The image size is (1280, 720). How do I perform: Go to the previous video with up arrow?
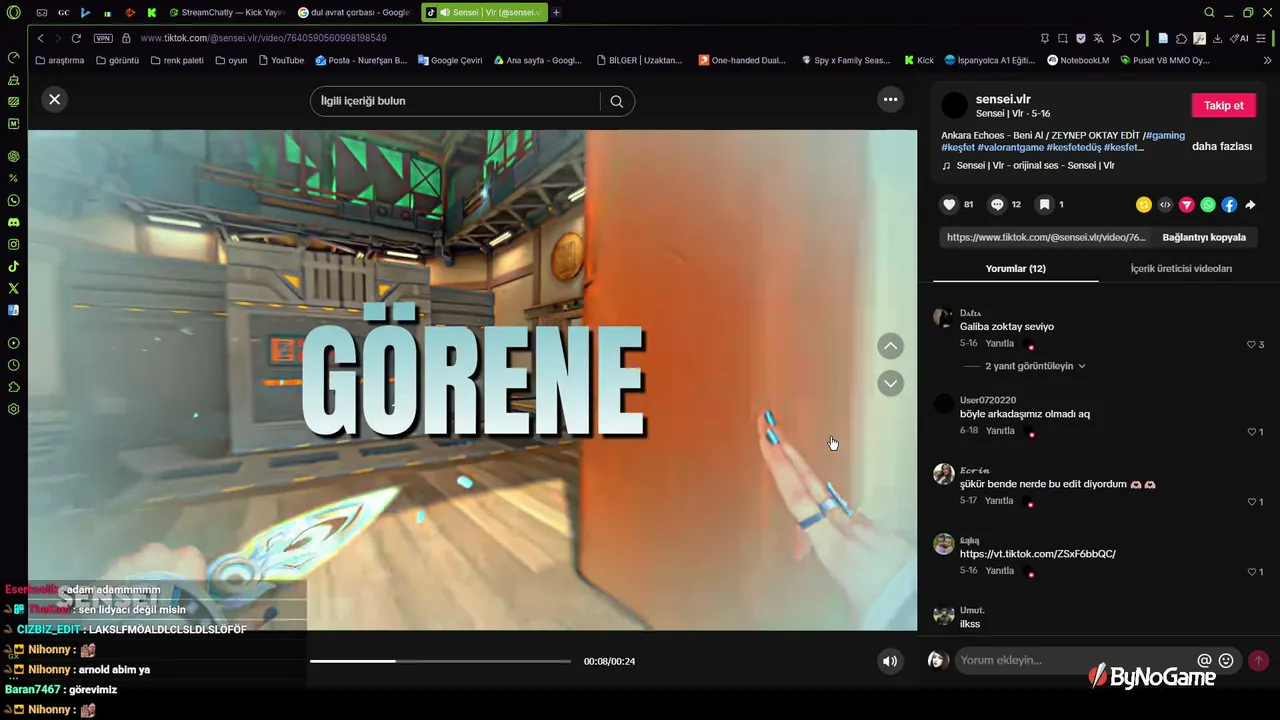[x=890, y=346]
